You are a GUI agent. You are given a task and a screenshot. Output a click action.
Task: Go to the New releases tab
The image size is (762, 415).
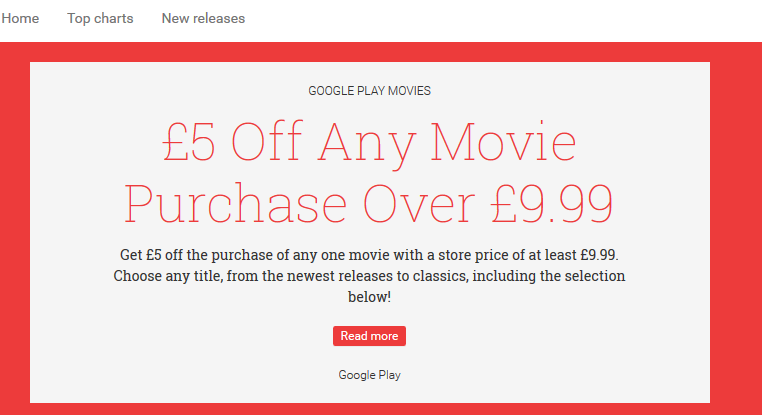click(203, 18)
